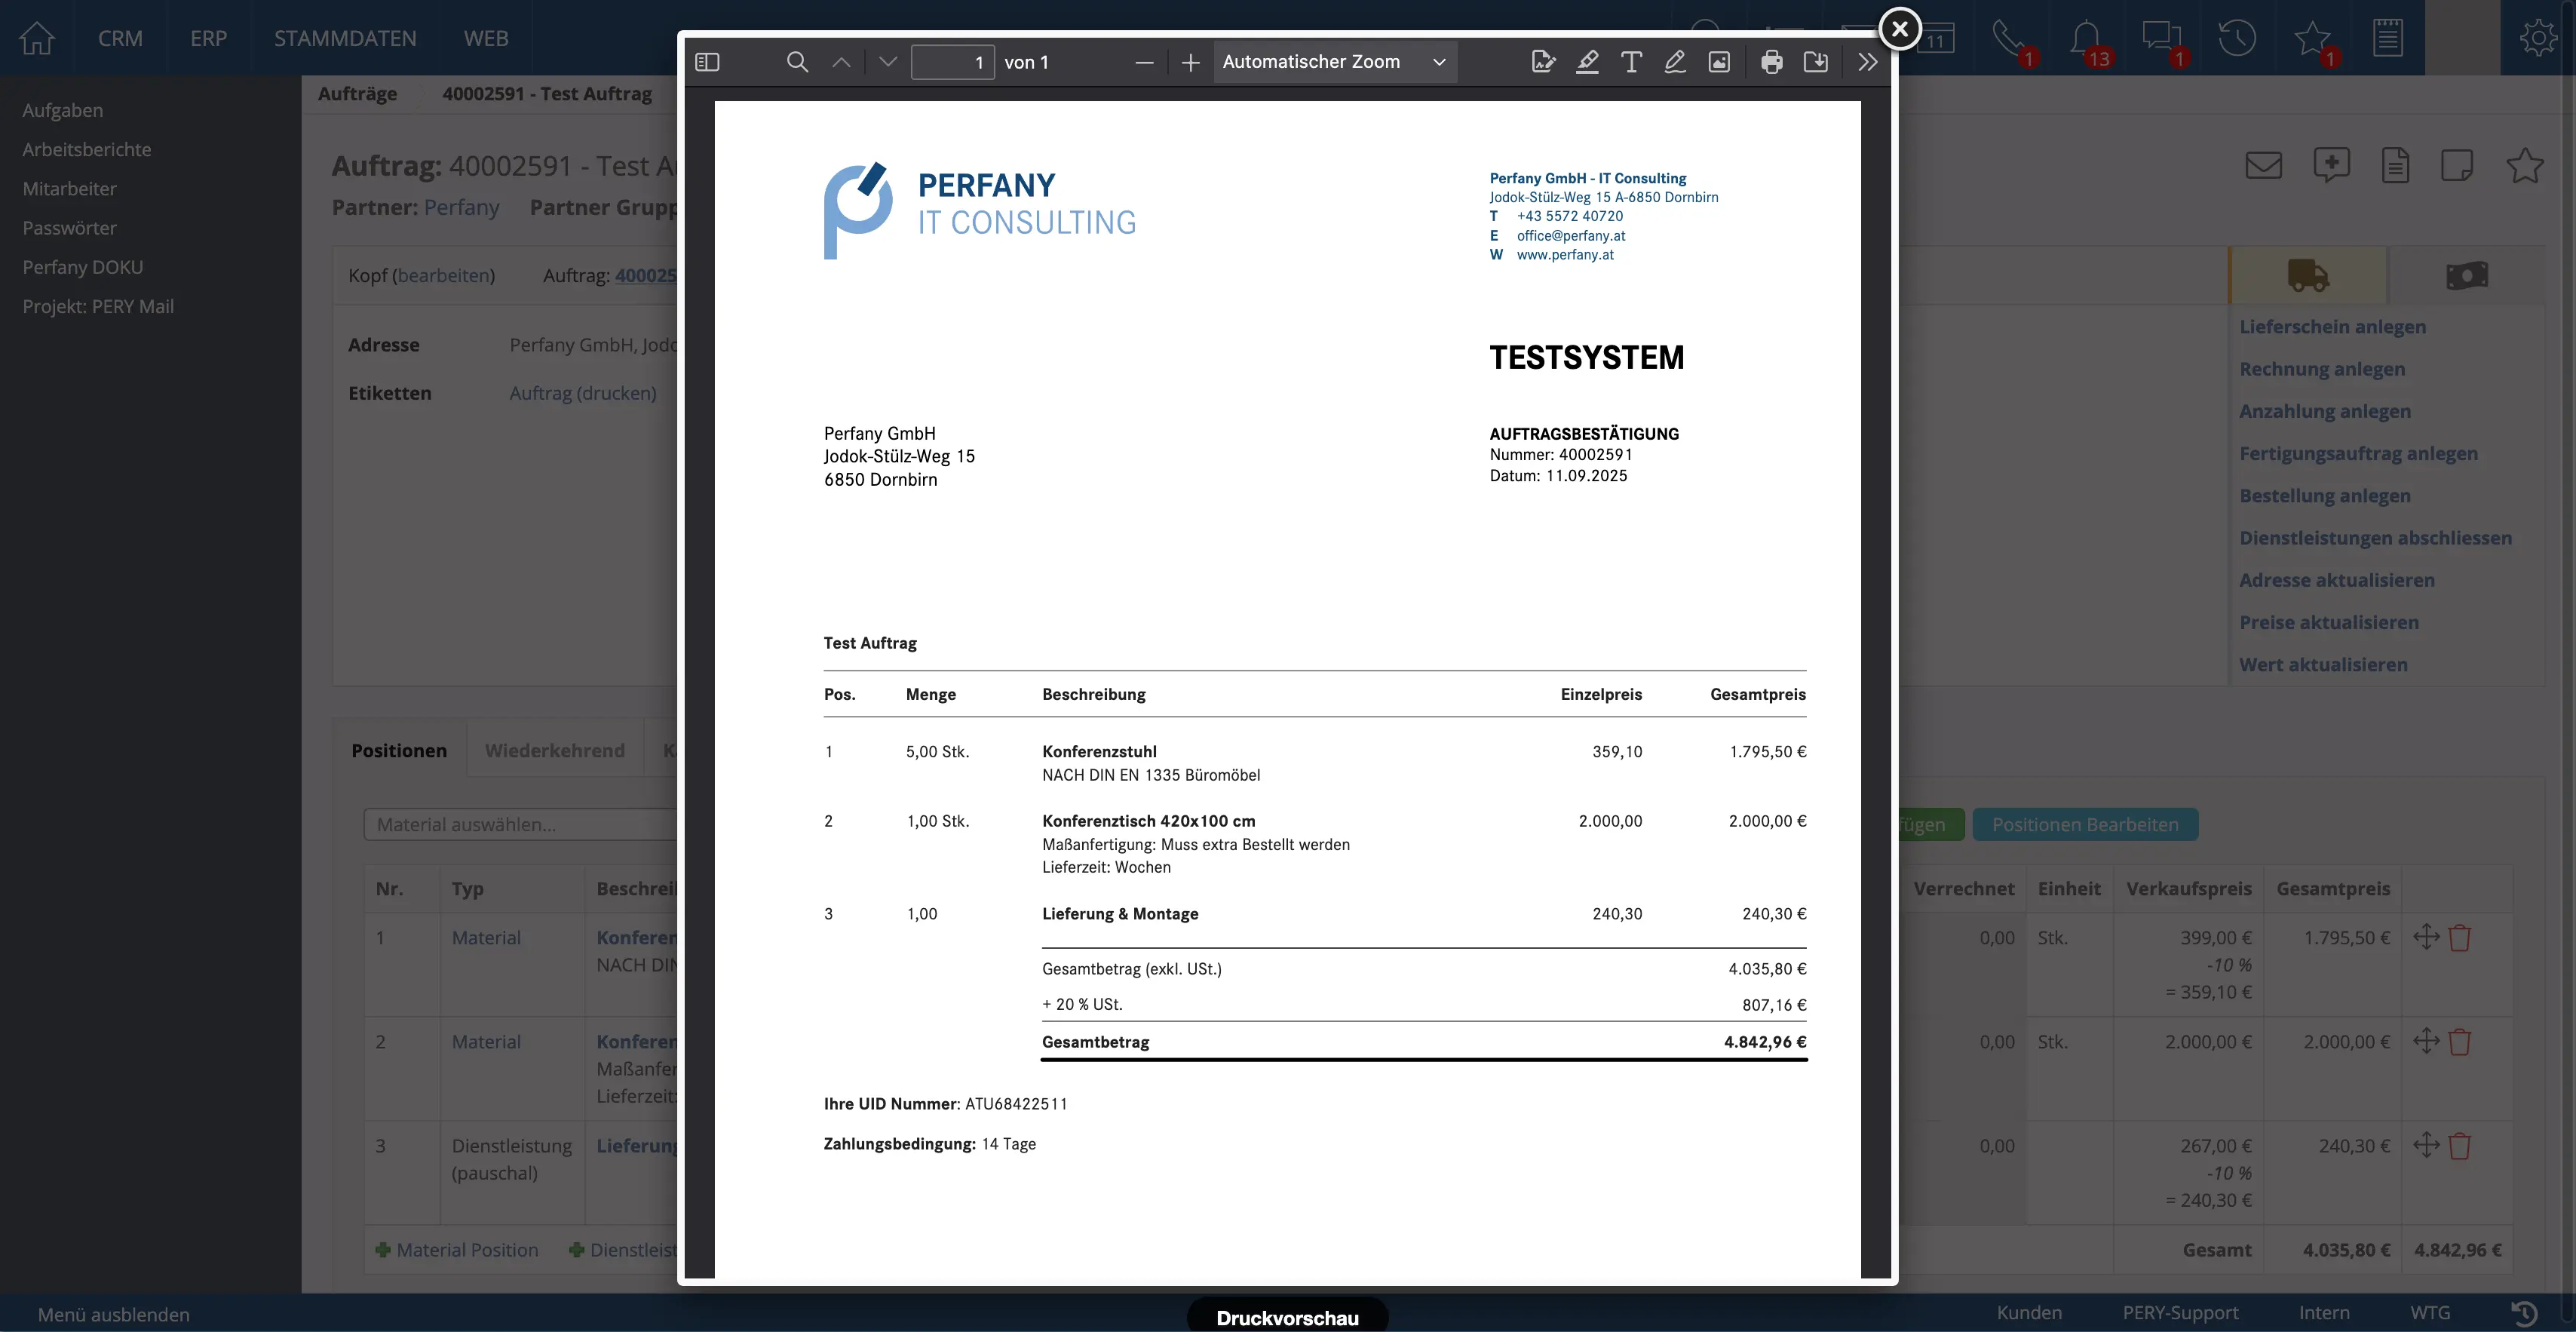Switch to the Wiederkehrend tab
The width and height of the screenshot is (2576, 1332).
pos(554,750)
